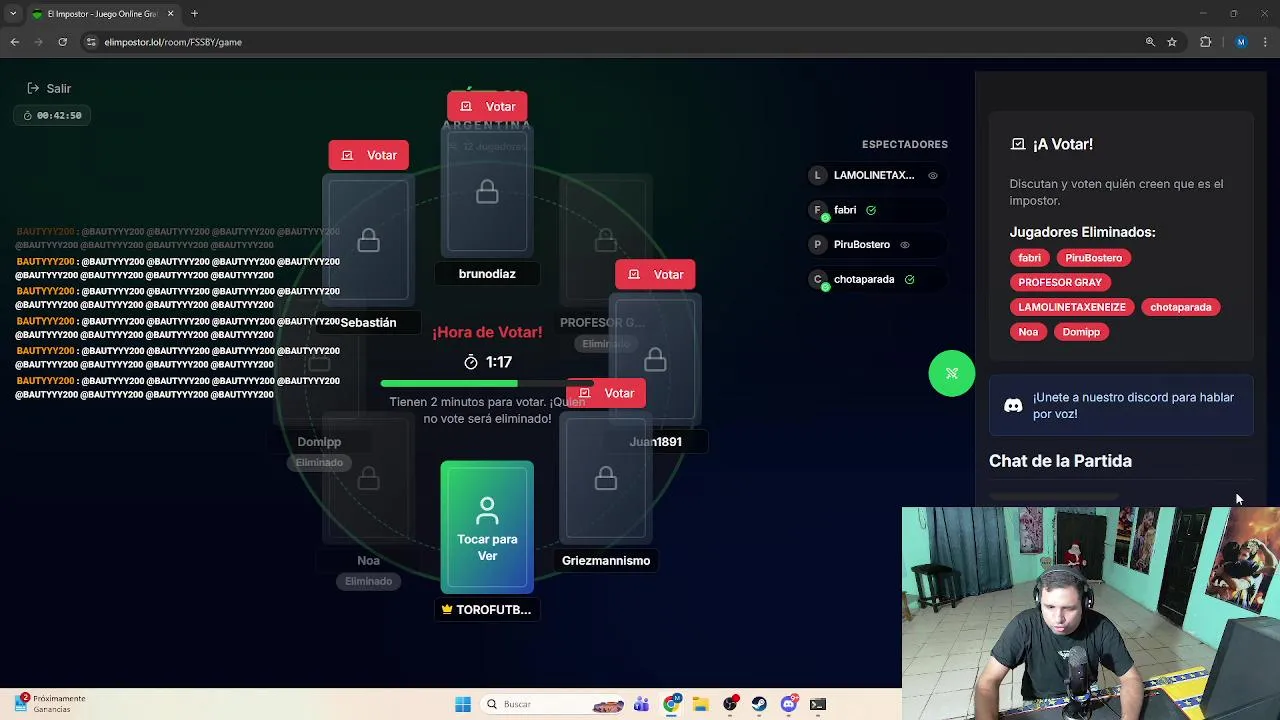Open Discord from the taskbar
The width and height of the screenshot is (1280, 720).
coord(789,704)
